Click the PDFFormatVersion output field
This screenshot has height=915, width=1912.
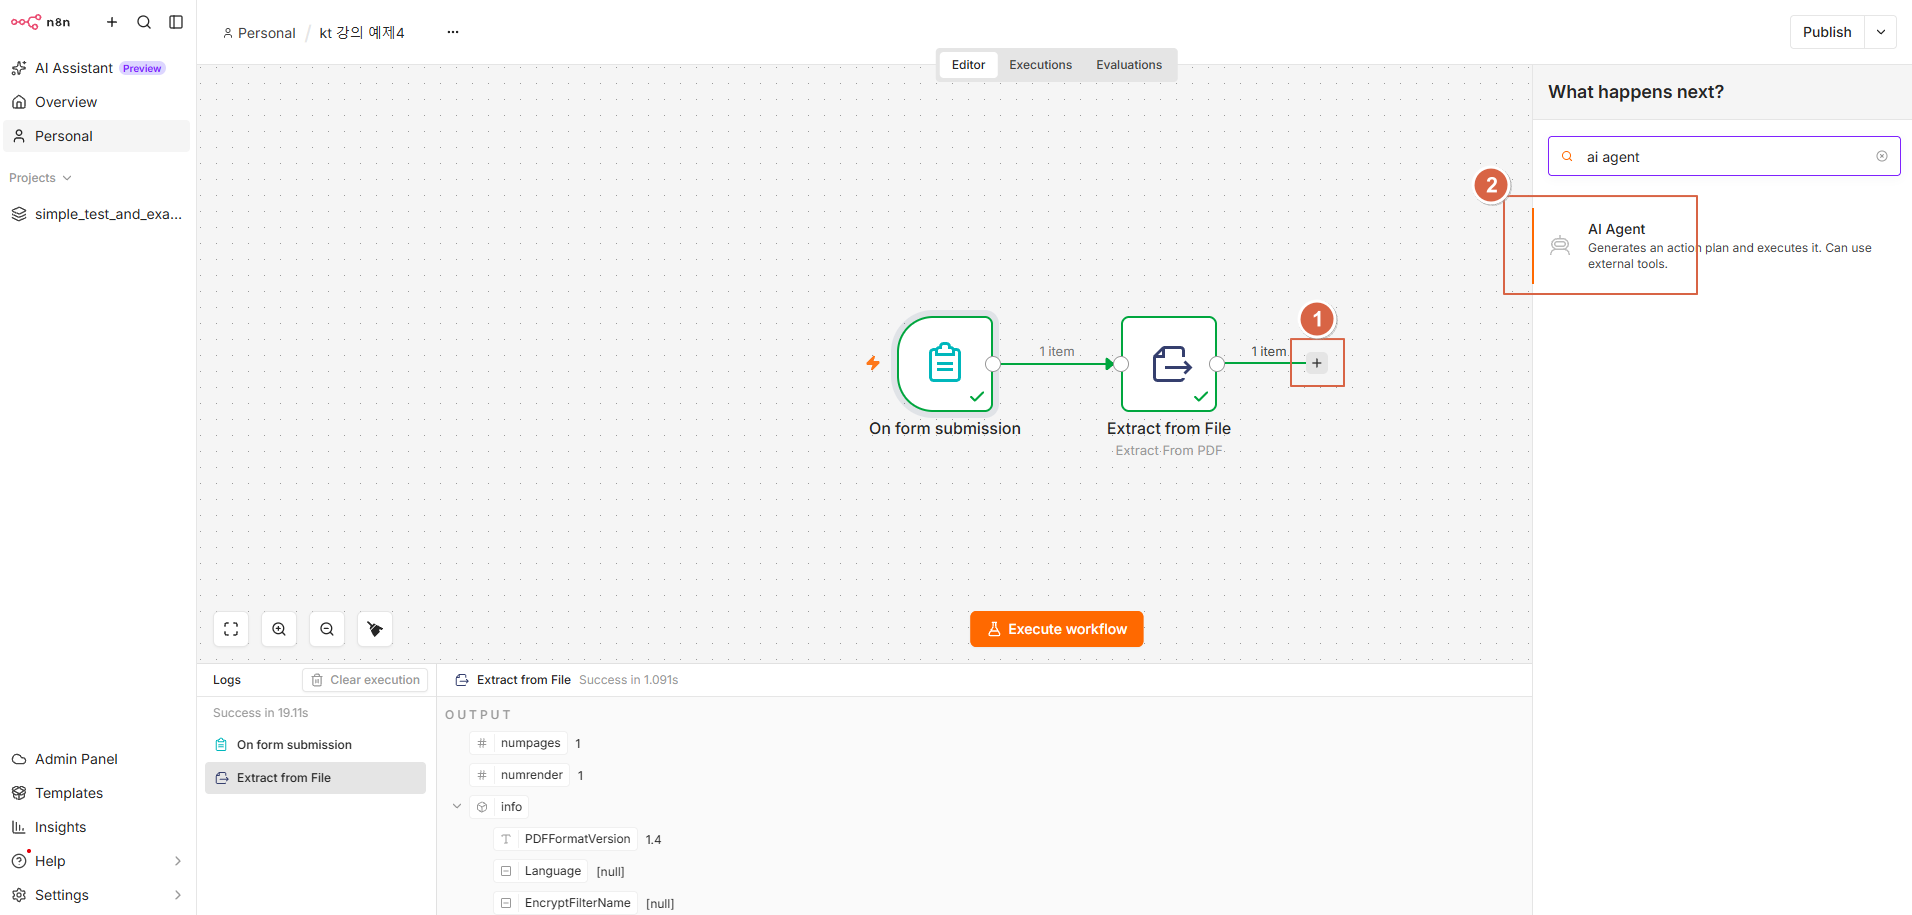click(x=566, y=839)
